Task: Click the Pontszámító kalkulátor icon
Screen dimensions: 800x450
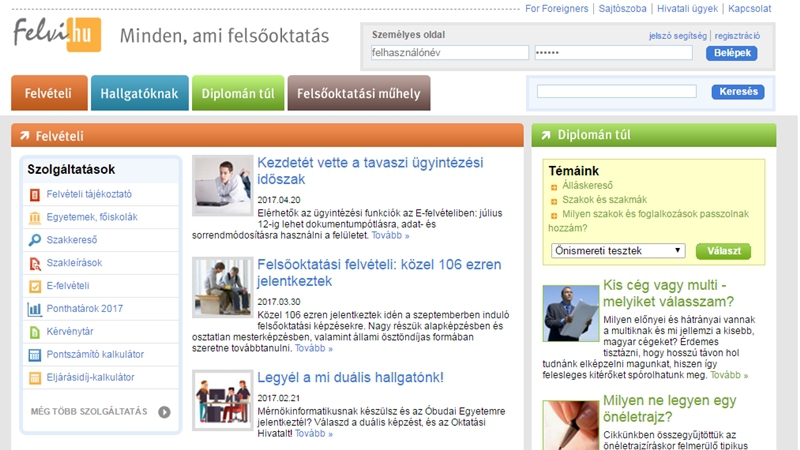Action: (35, 355)
